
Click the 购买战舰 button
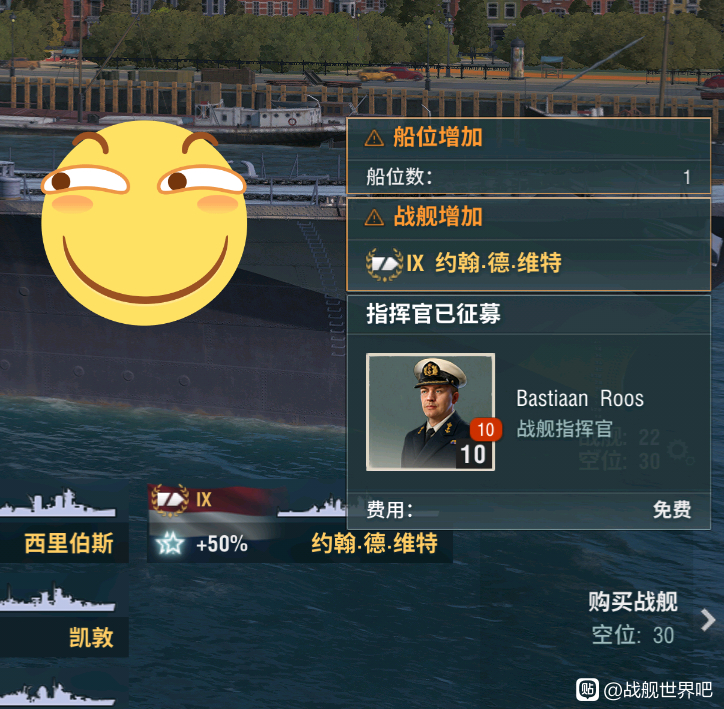click(633, 619)
